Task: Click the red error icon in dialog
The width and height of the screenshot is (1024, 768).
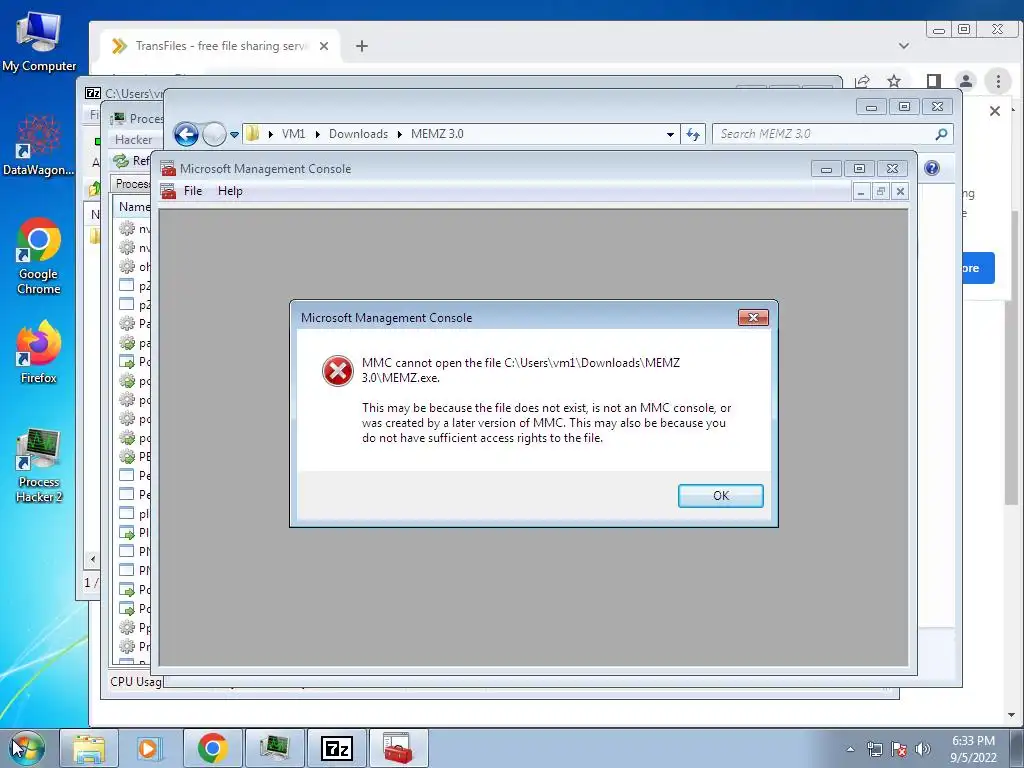Action: (x=338, y=371)
